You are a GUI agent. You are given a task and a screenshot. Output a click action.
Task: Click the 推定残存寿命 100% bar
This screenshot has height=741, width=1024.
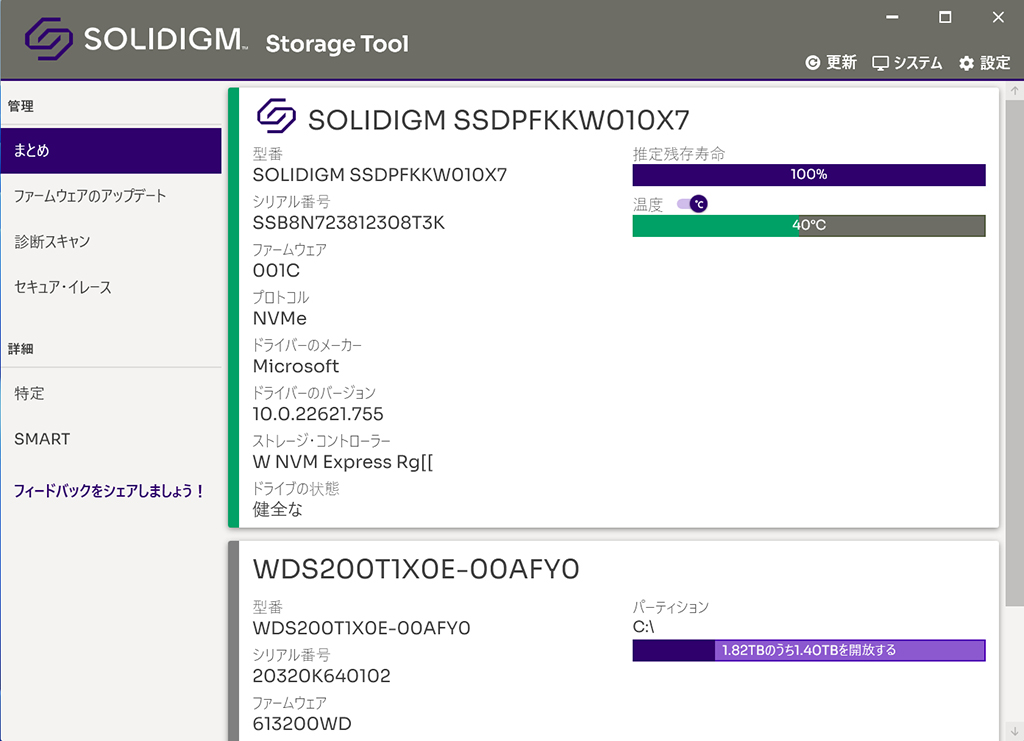point(808,175)
